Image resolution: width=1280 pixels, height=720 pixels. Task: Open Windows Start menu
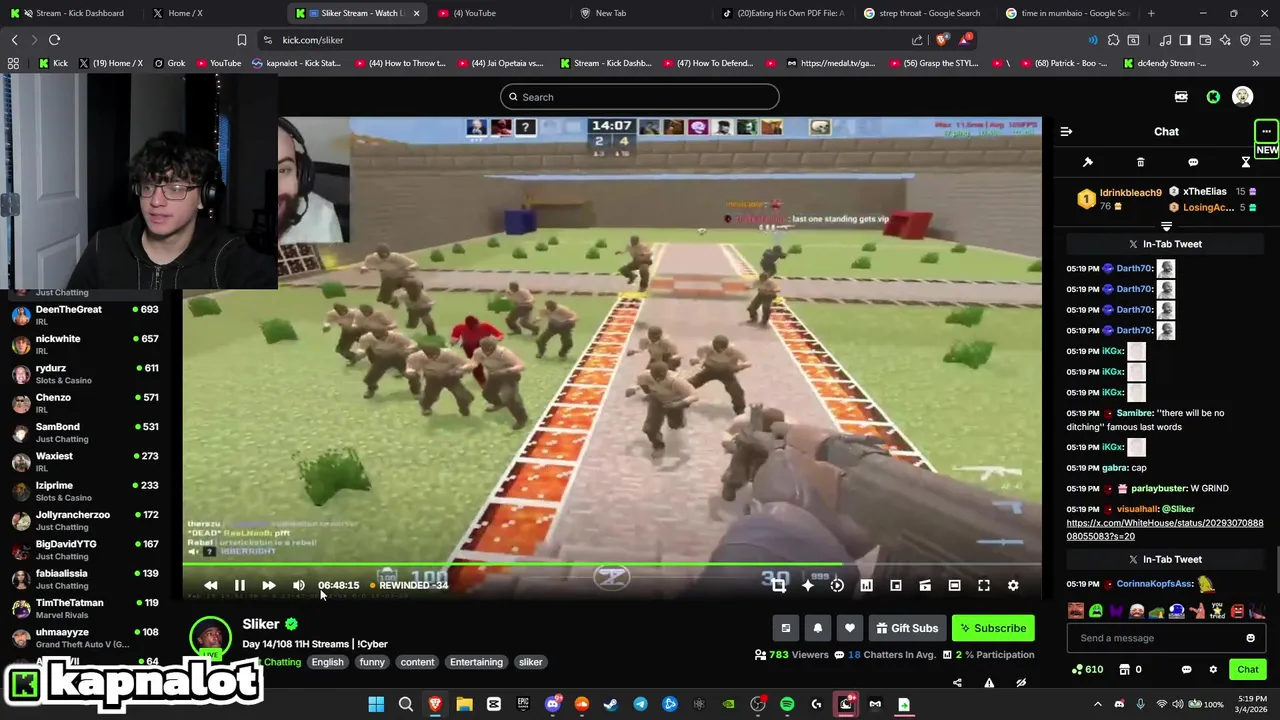click(x=376, y=705)
